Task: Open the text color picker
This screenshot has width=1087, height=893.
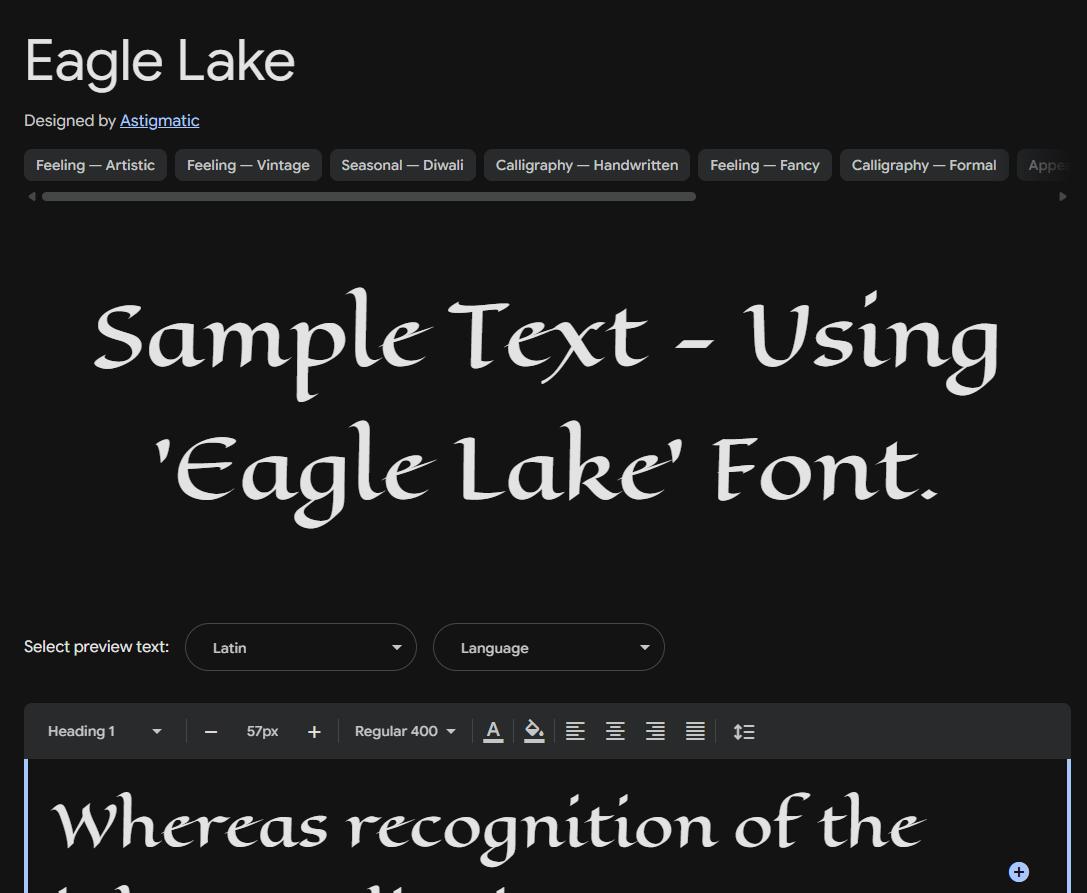Action: click(493, 731)
